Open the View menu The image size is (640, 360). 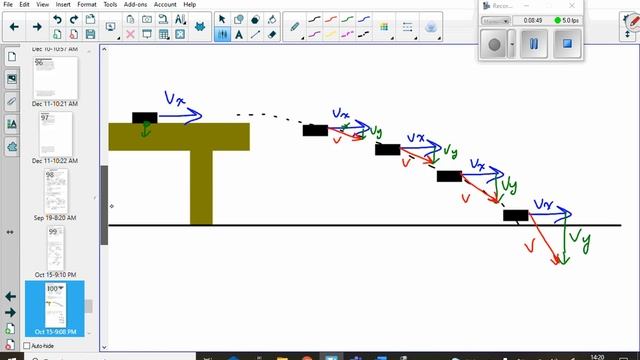coord(42,4)
